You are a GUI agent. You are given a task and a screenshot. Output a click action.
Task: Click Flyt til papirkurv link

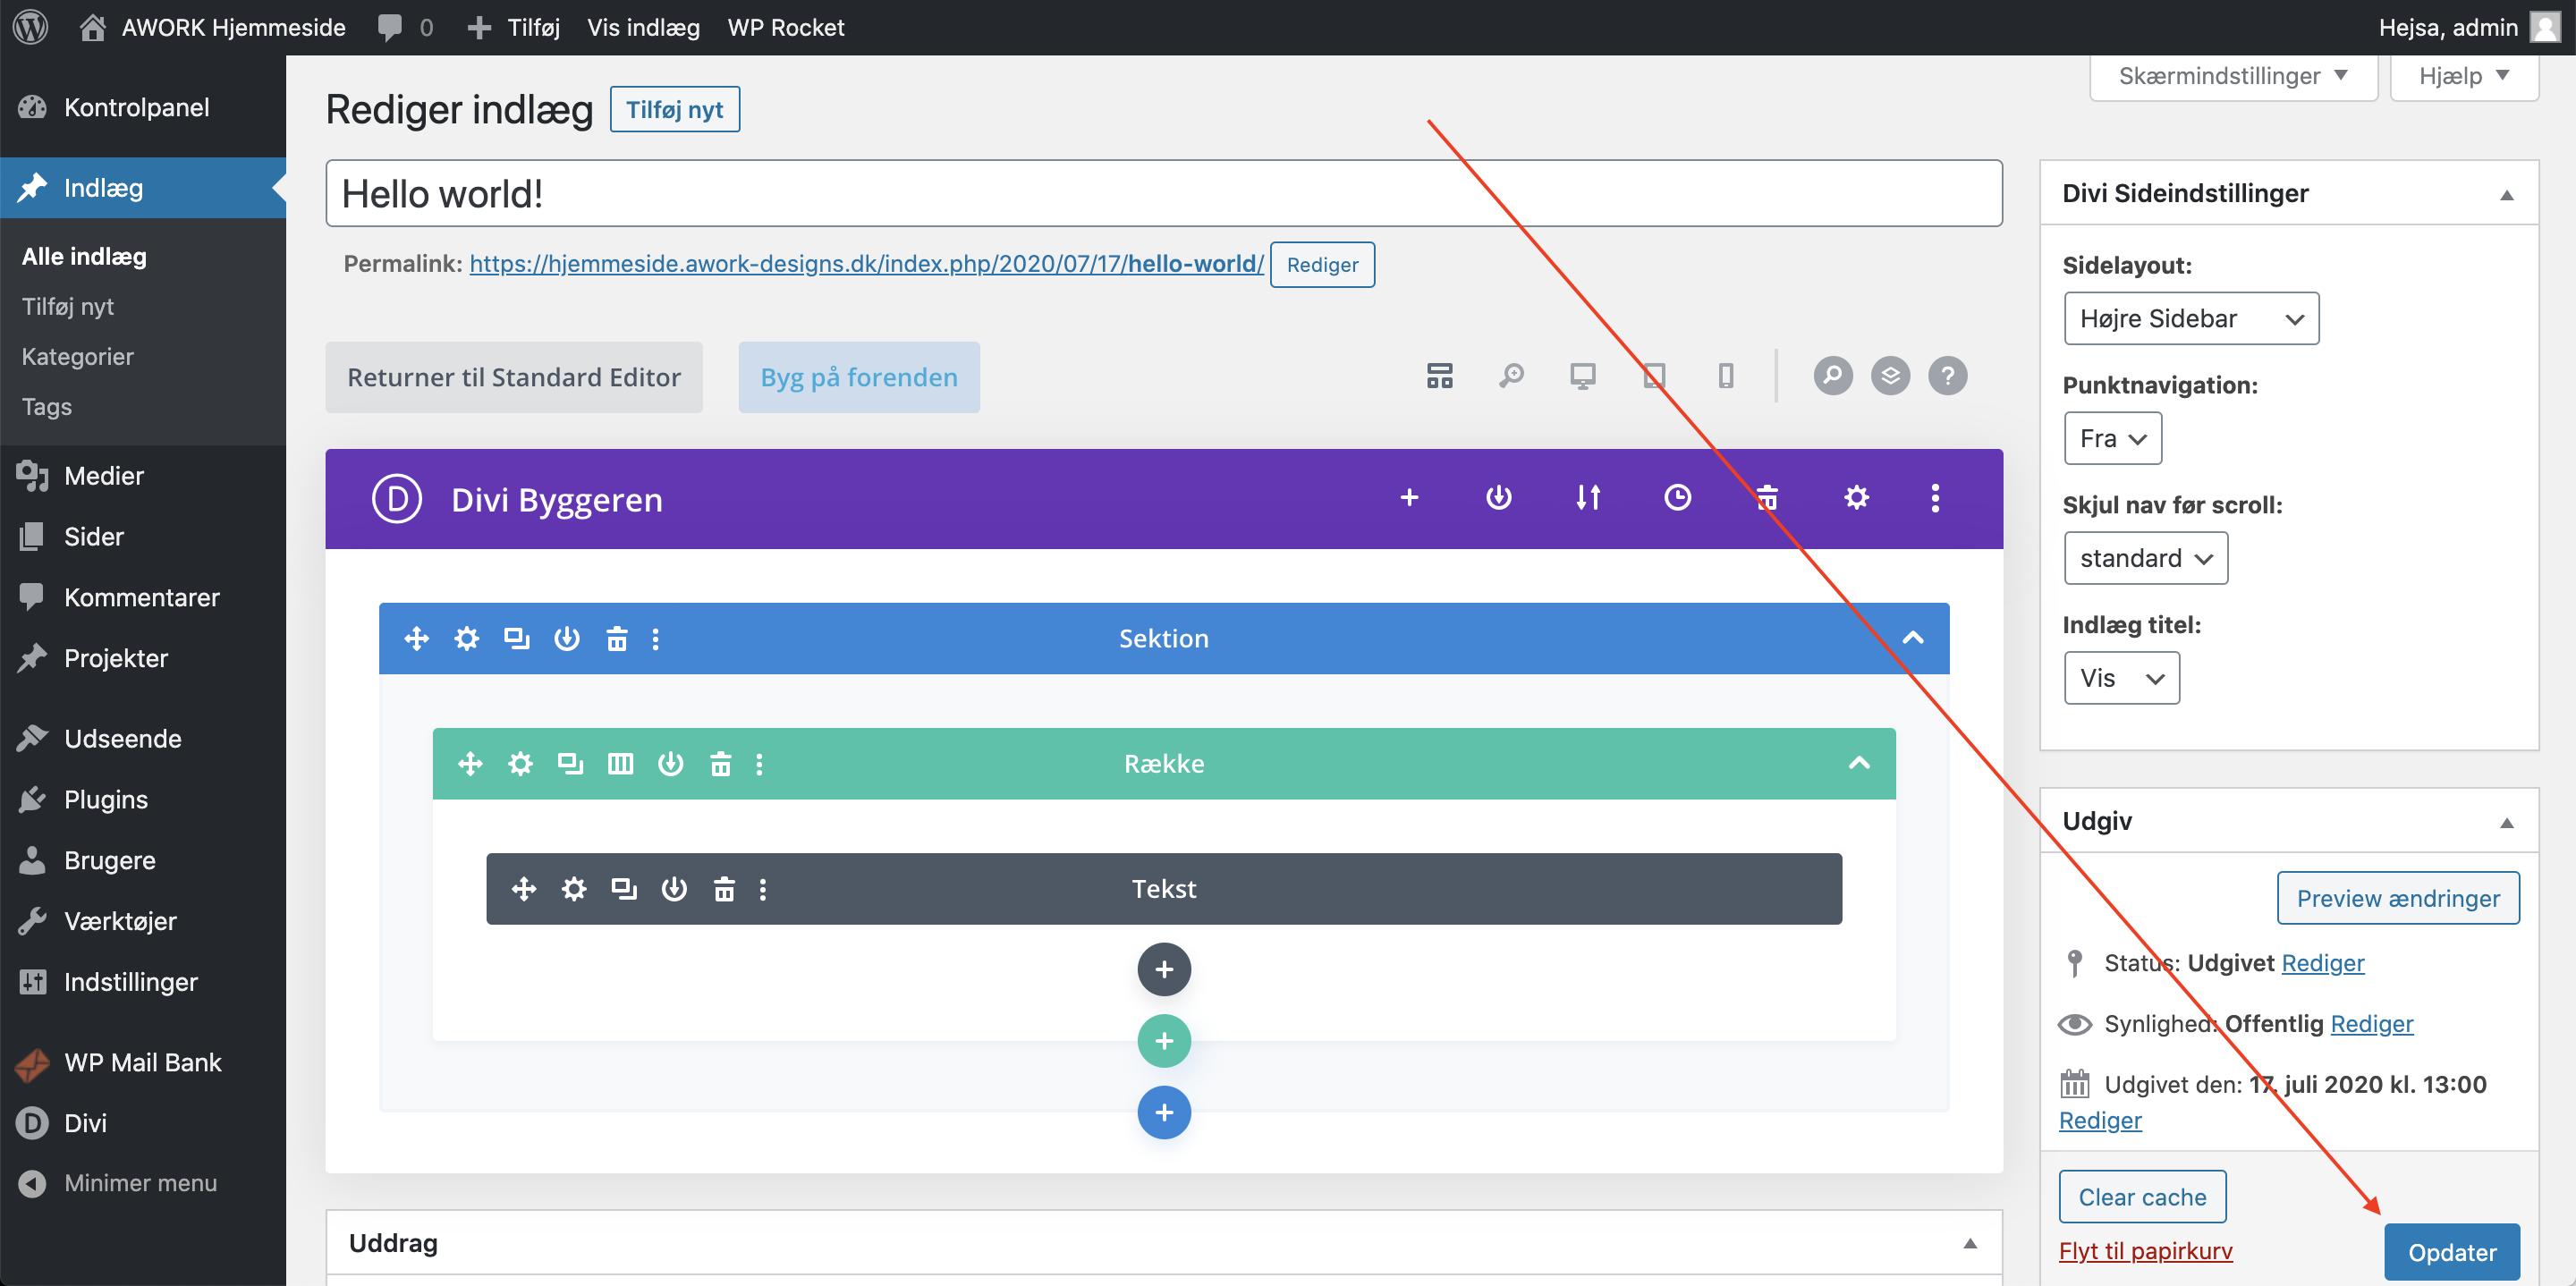pos(2145,1251)
